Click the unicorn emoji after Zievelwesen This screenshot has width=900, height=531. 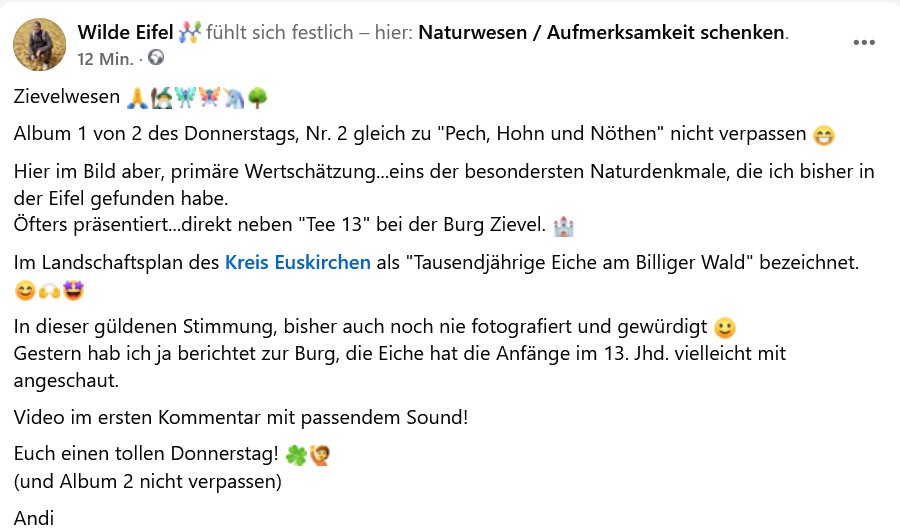click(x=235, y=98)
